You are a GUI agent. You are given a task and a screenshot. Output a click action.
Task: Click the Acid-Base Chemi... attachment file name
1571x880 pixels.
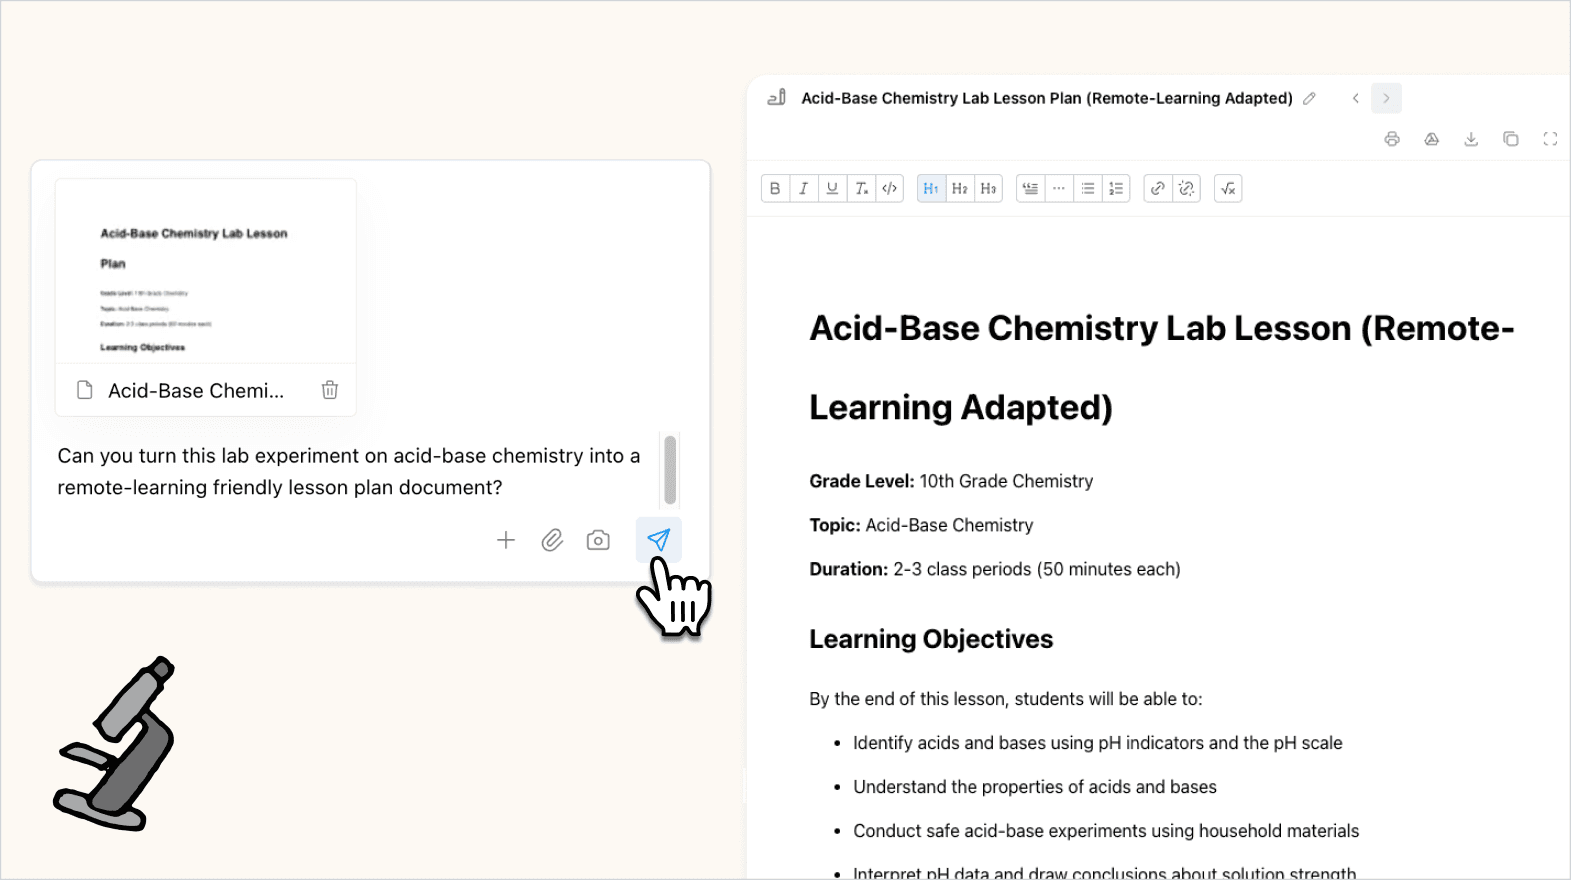coord(196,391)
